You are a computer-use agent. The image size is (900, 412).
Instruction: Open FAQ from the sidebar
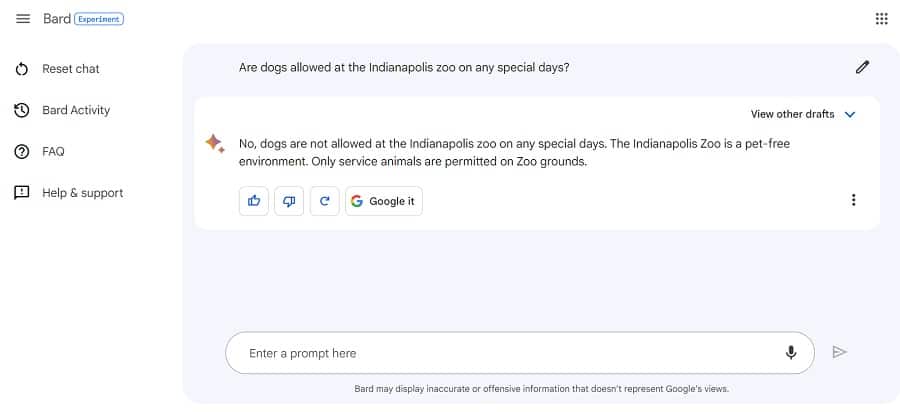(x=53, y=152)
